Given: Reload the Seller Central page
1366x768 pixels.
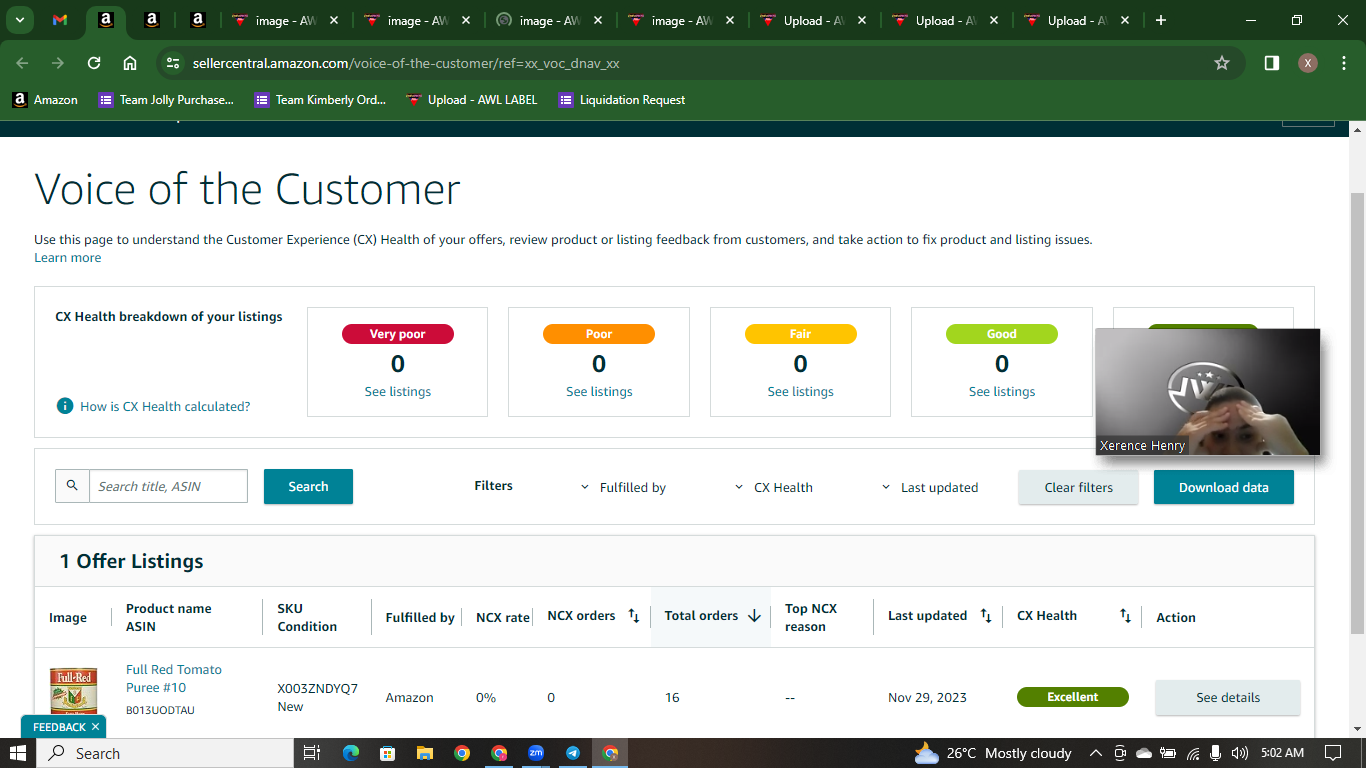Looking at the screenshot, I should pyautogui.click(x=94, y=63).
